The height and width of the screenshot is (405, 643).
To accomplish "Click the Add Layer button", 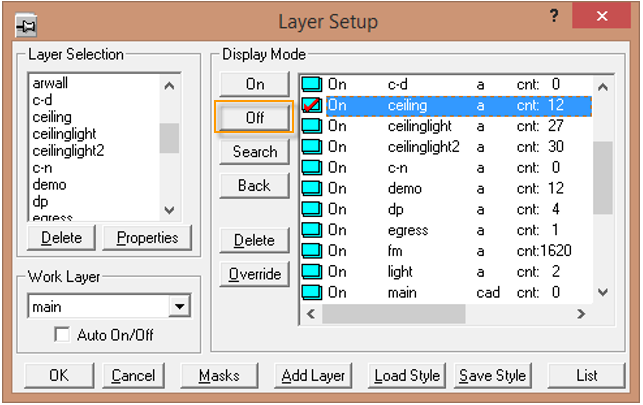I will coord(313,376).
